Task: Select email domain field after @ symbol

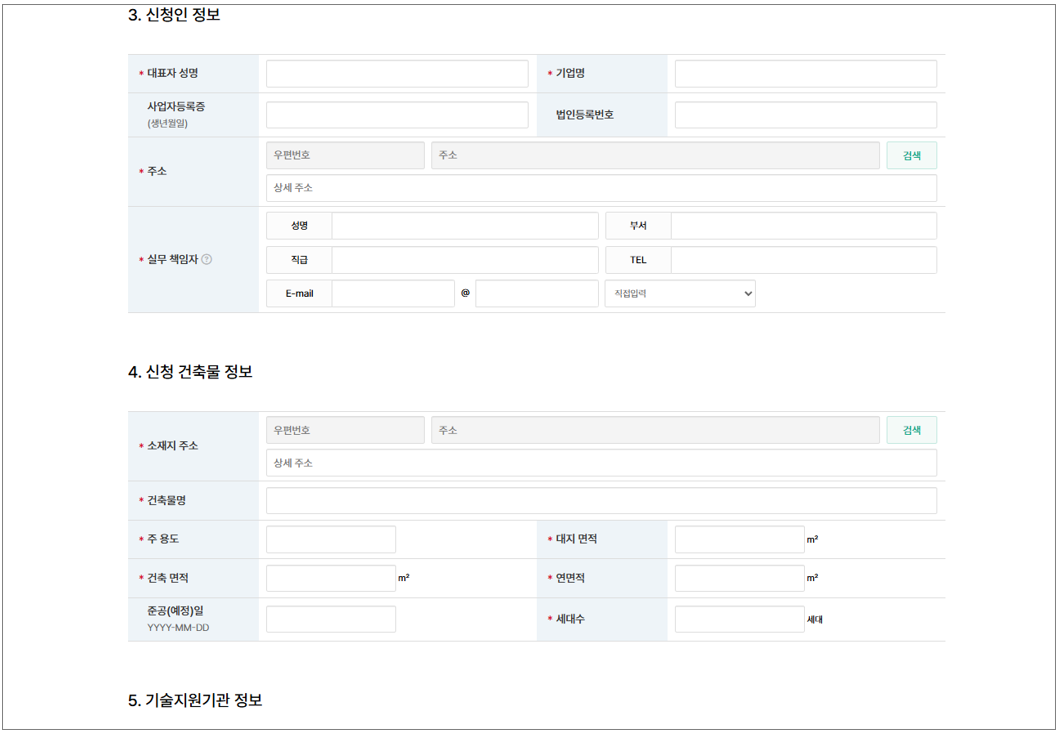Action: coord(536,294)
